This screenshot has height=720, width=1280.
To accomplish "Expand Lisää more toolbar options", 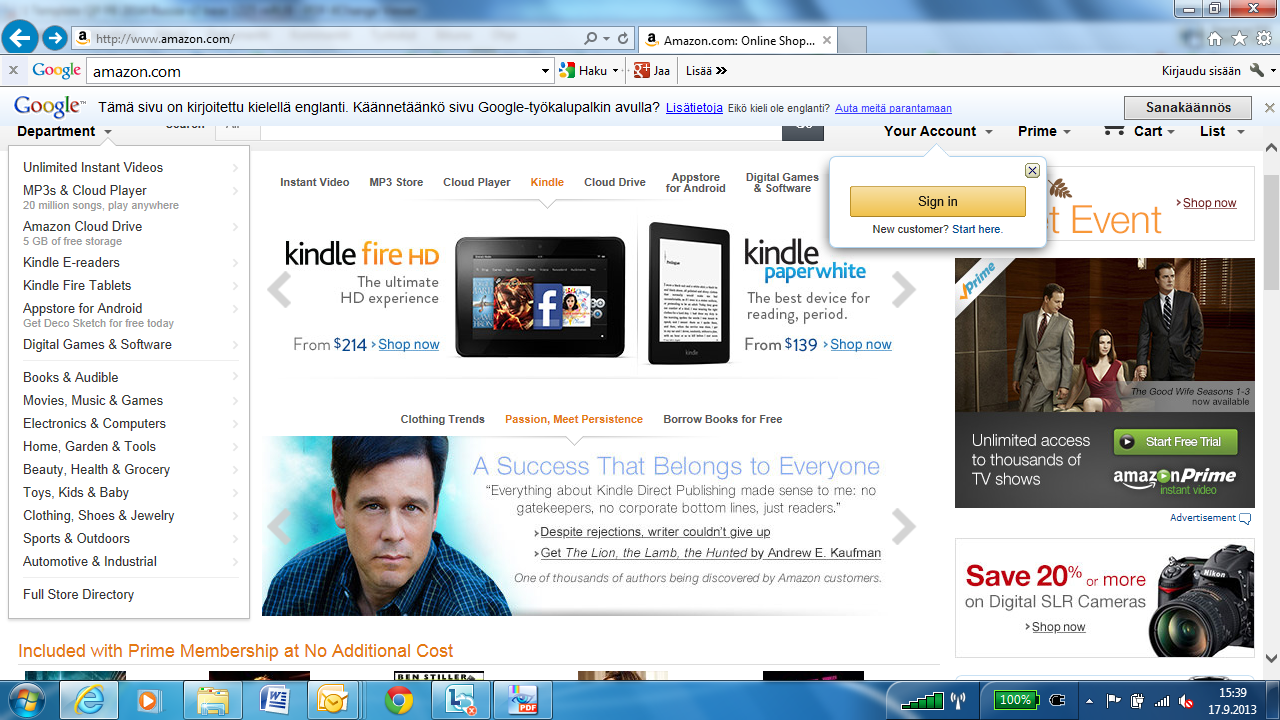I will [x=706, y=71].
